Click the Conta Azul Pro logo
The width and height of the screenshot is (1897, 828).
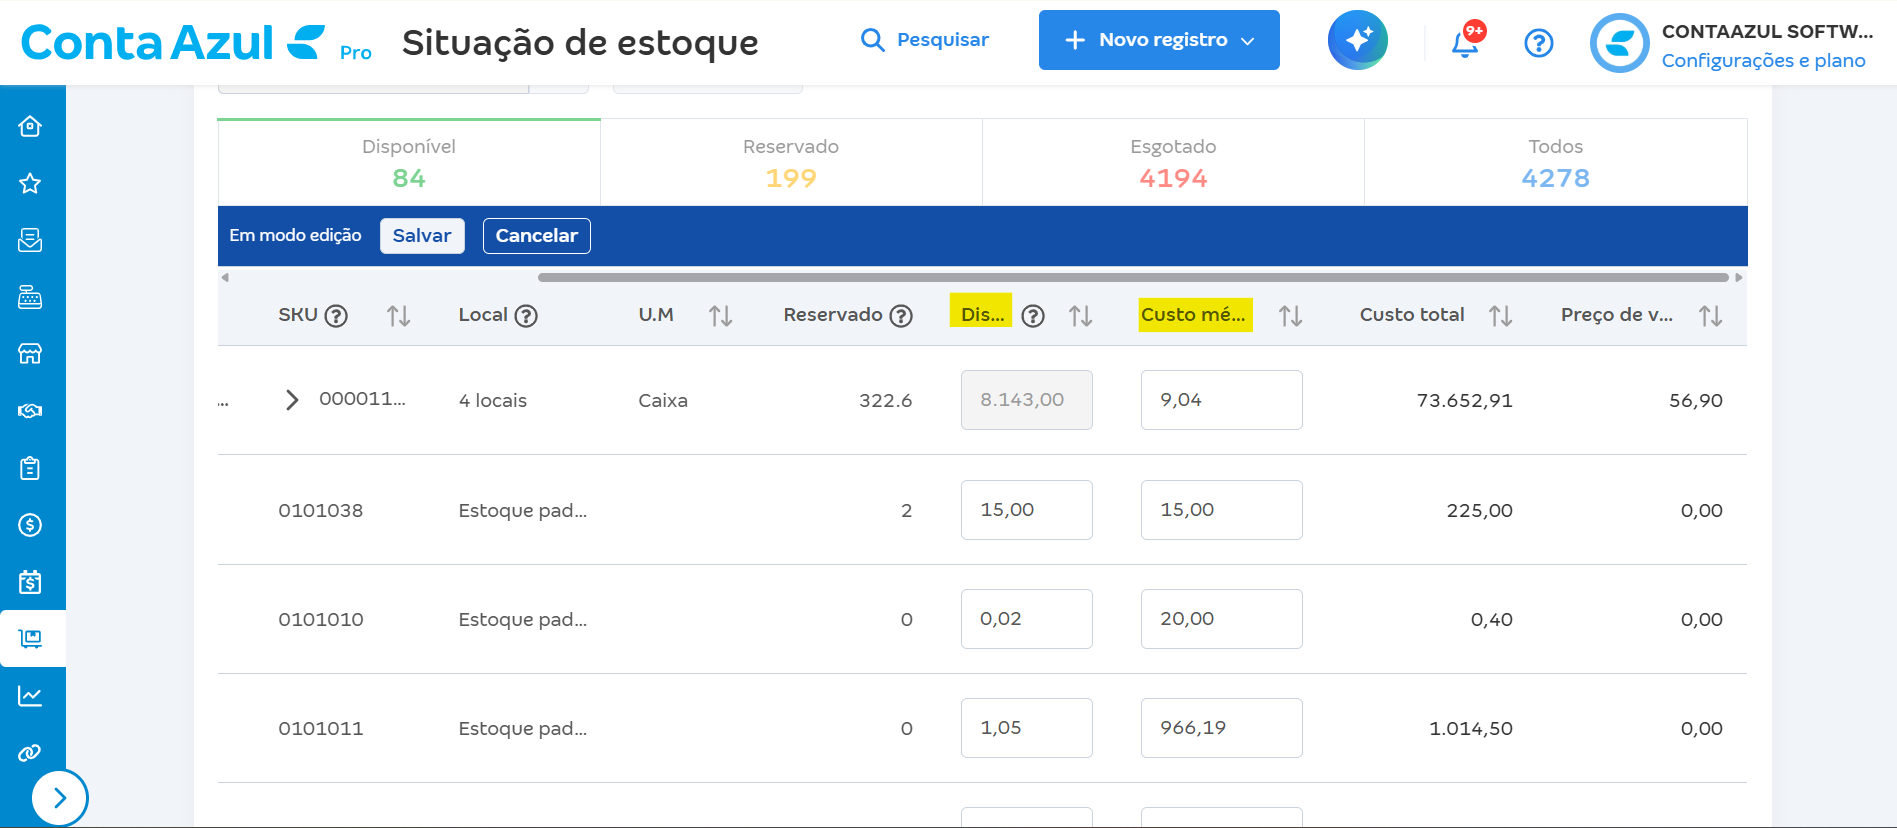pyautogui.click(x=196, y=43)
